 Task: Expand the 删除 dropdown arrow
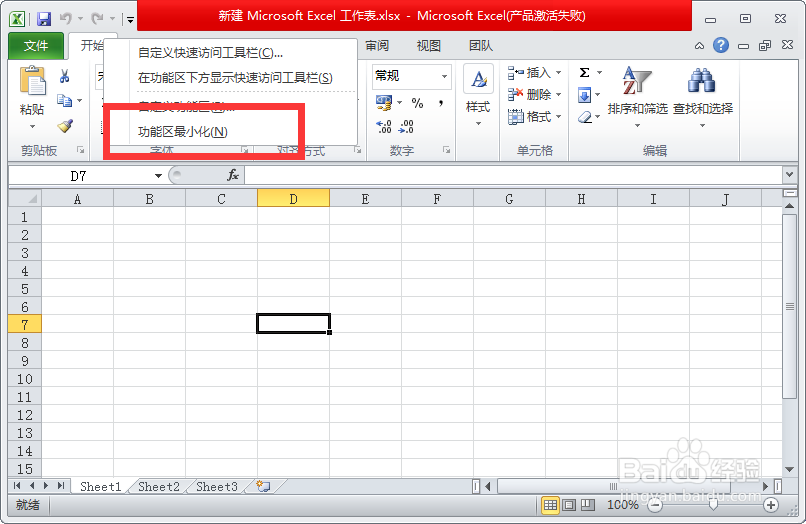click(x=559, y=95)
